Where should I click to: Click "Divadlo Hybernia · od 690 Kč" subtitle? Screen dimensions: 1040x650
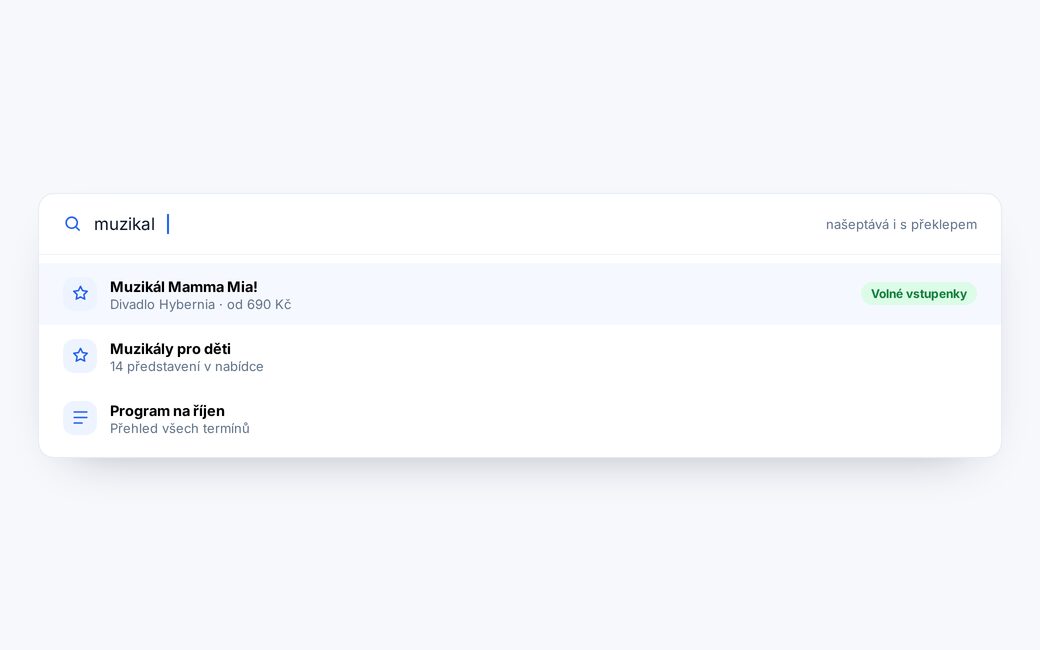pos(200,304)
